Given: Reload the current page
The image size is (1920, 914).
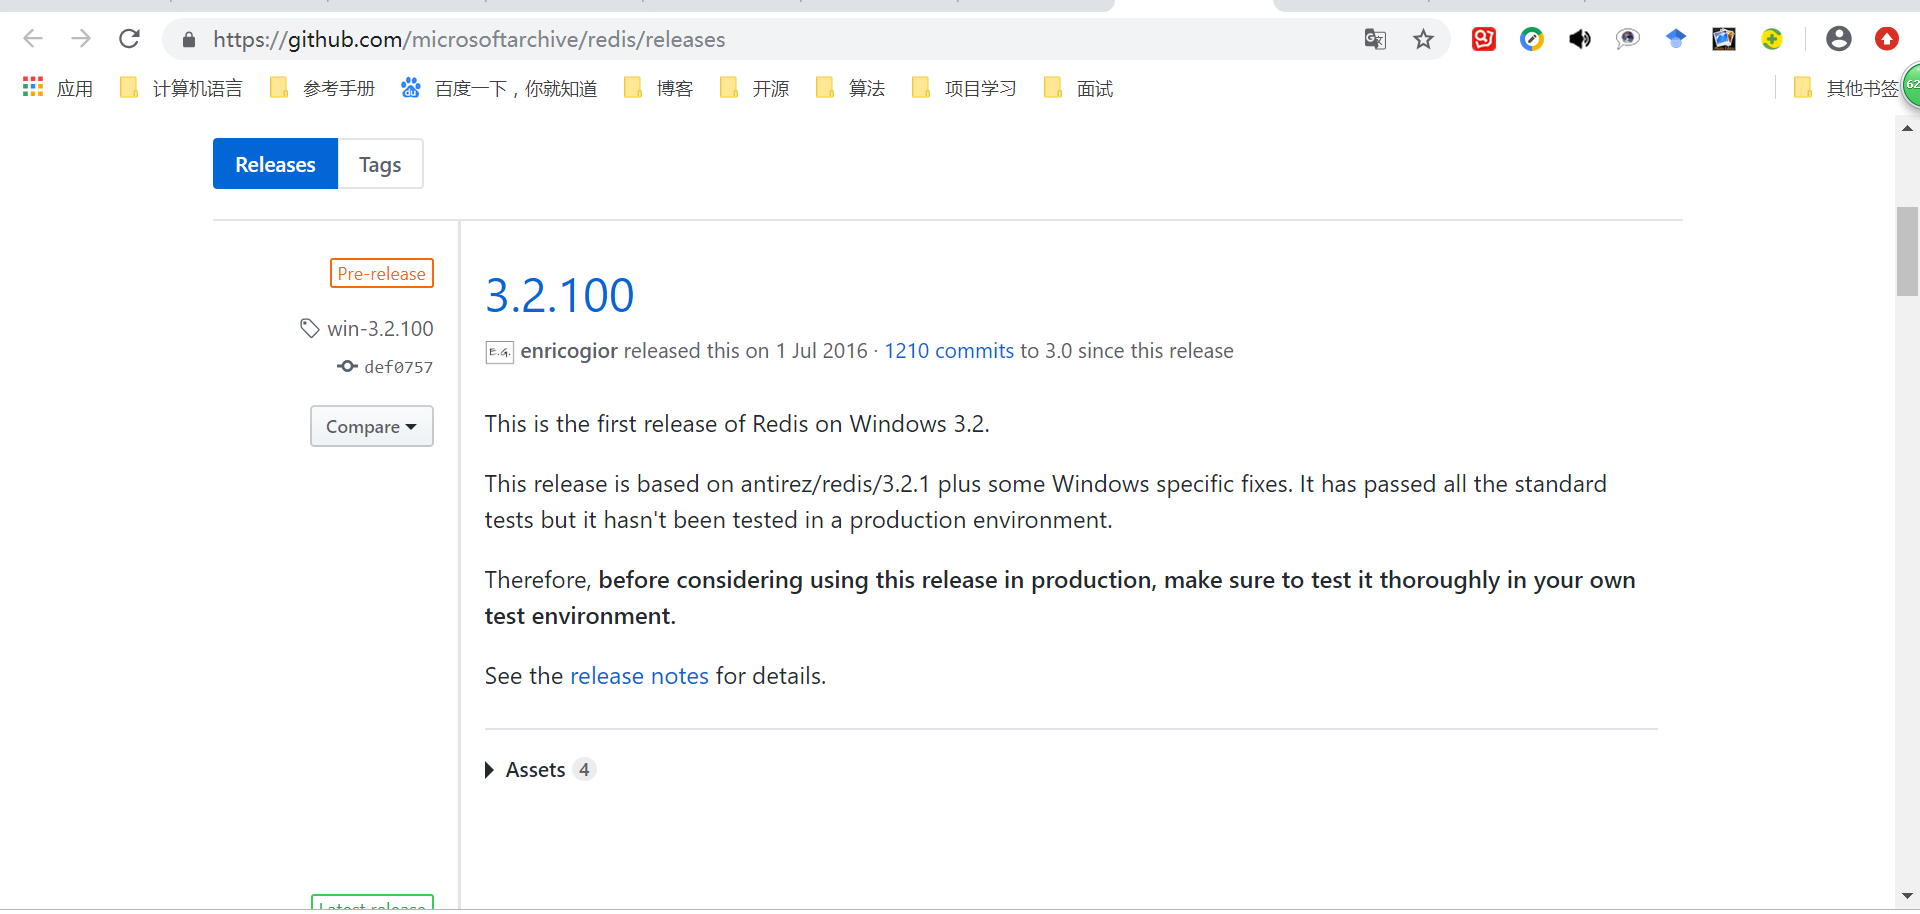Looking at the screenshot, I should [129, 39].
